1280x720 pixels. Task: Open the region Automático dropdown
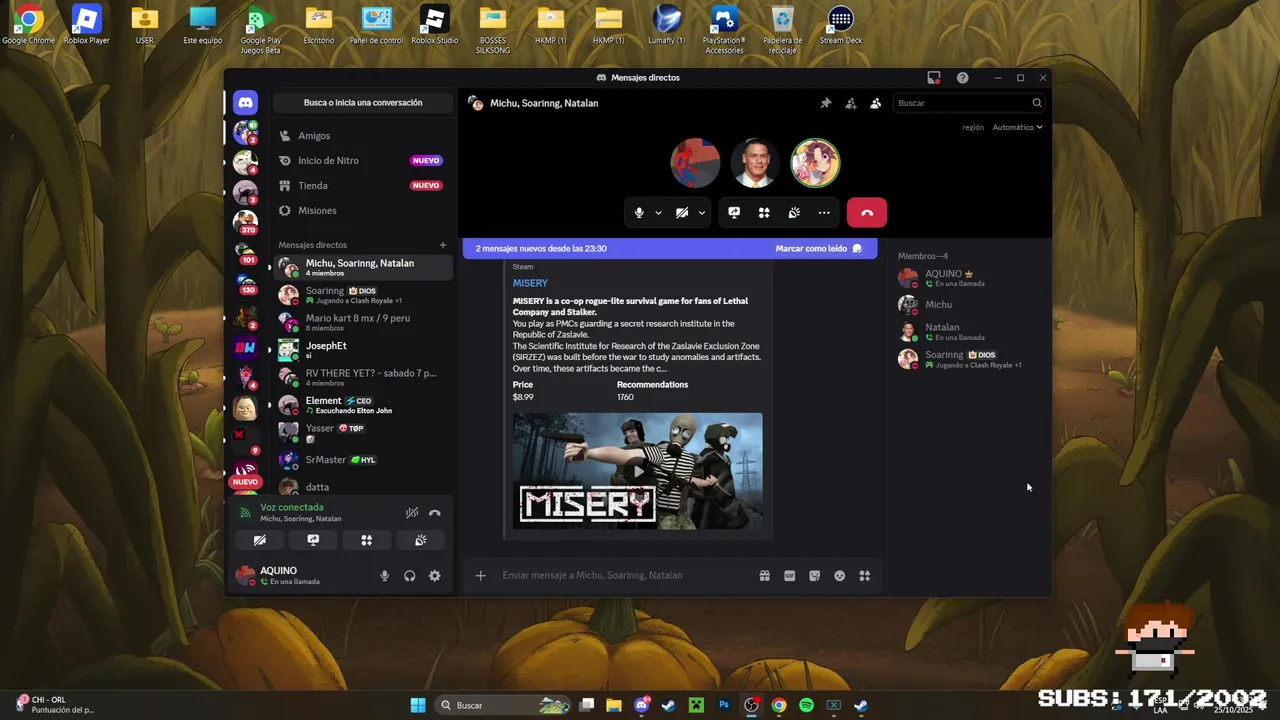click(x=1017, y=127)
